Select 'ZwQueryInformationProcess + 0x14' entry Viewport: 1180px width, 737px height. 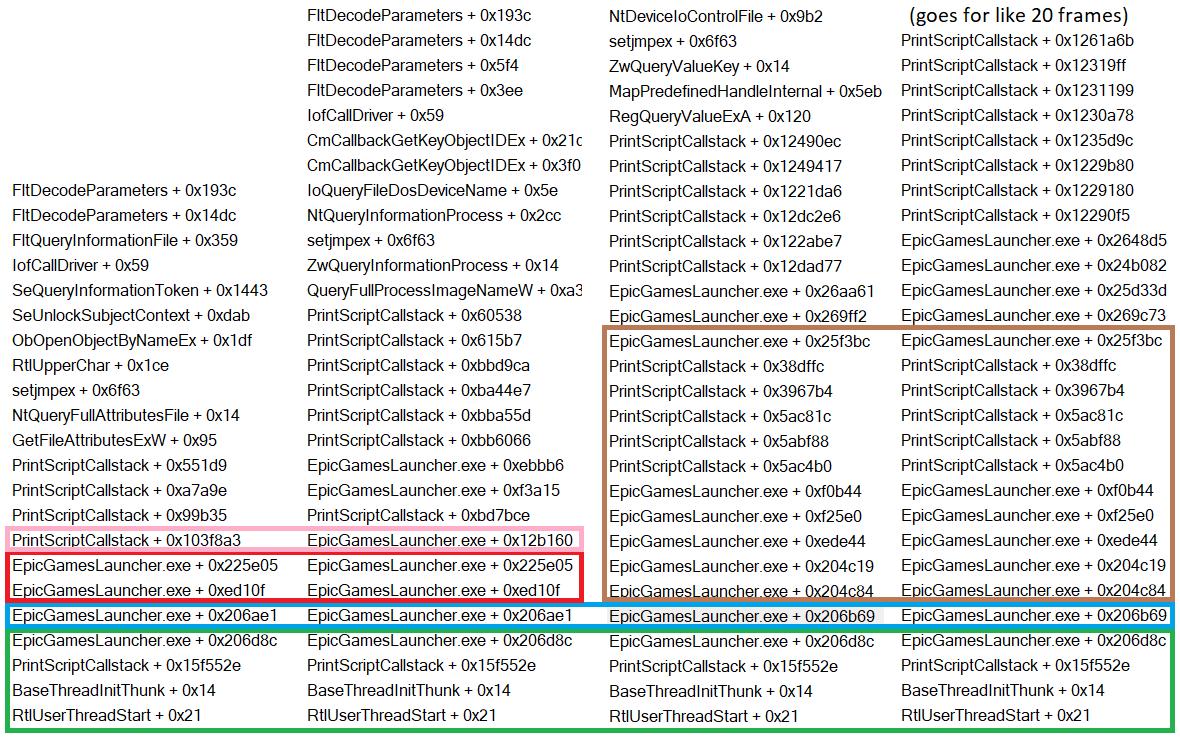[433, 266]
